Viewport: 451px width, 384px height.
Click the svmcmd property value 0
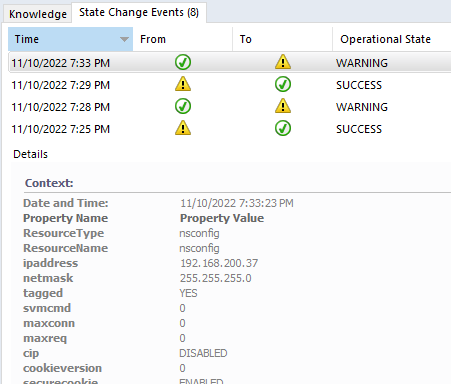pos(182,308)
